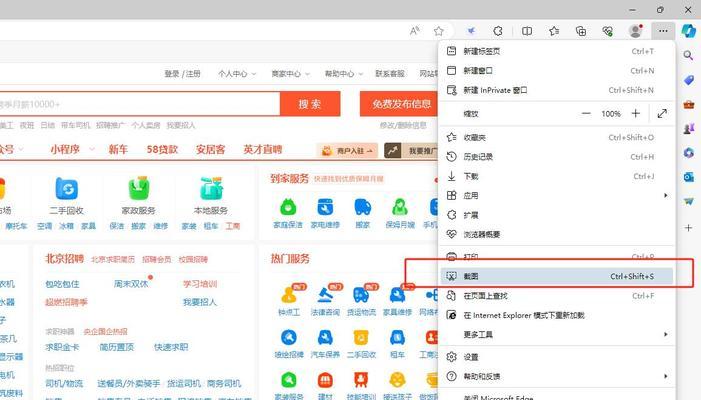The height and width of the screenshot is (400, 701).
Task: Open the 北京招聘 section heading
Action: pos(64,259)
